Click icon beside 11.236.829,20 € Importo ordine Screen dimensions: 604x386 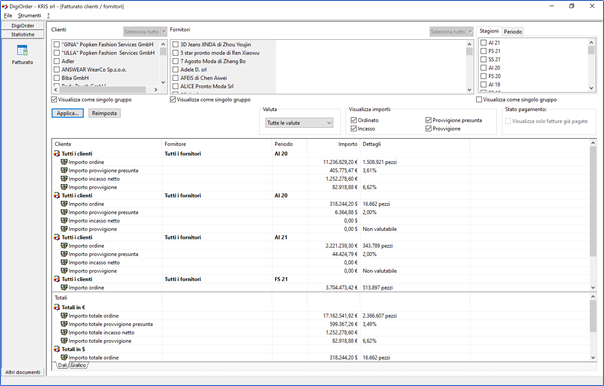pos(64,162)
